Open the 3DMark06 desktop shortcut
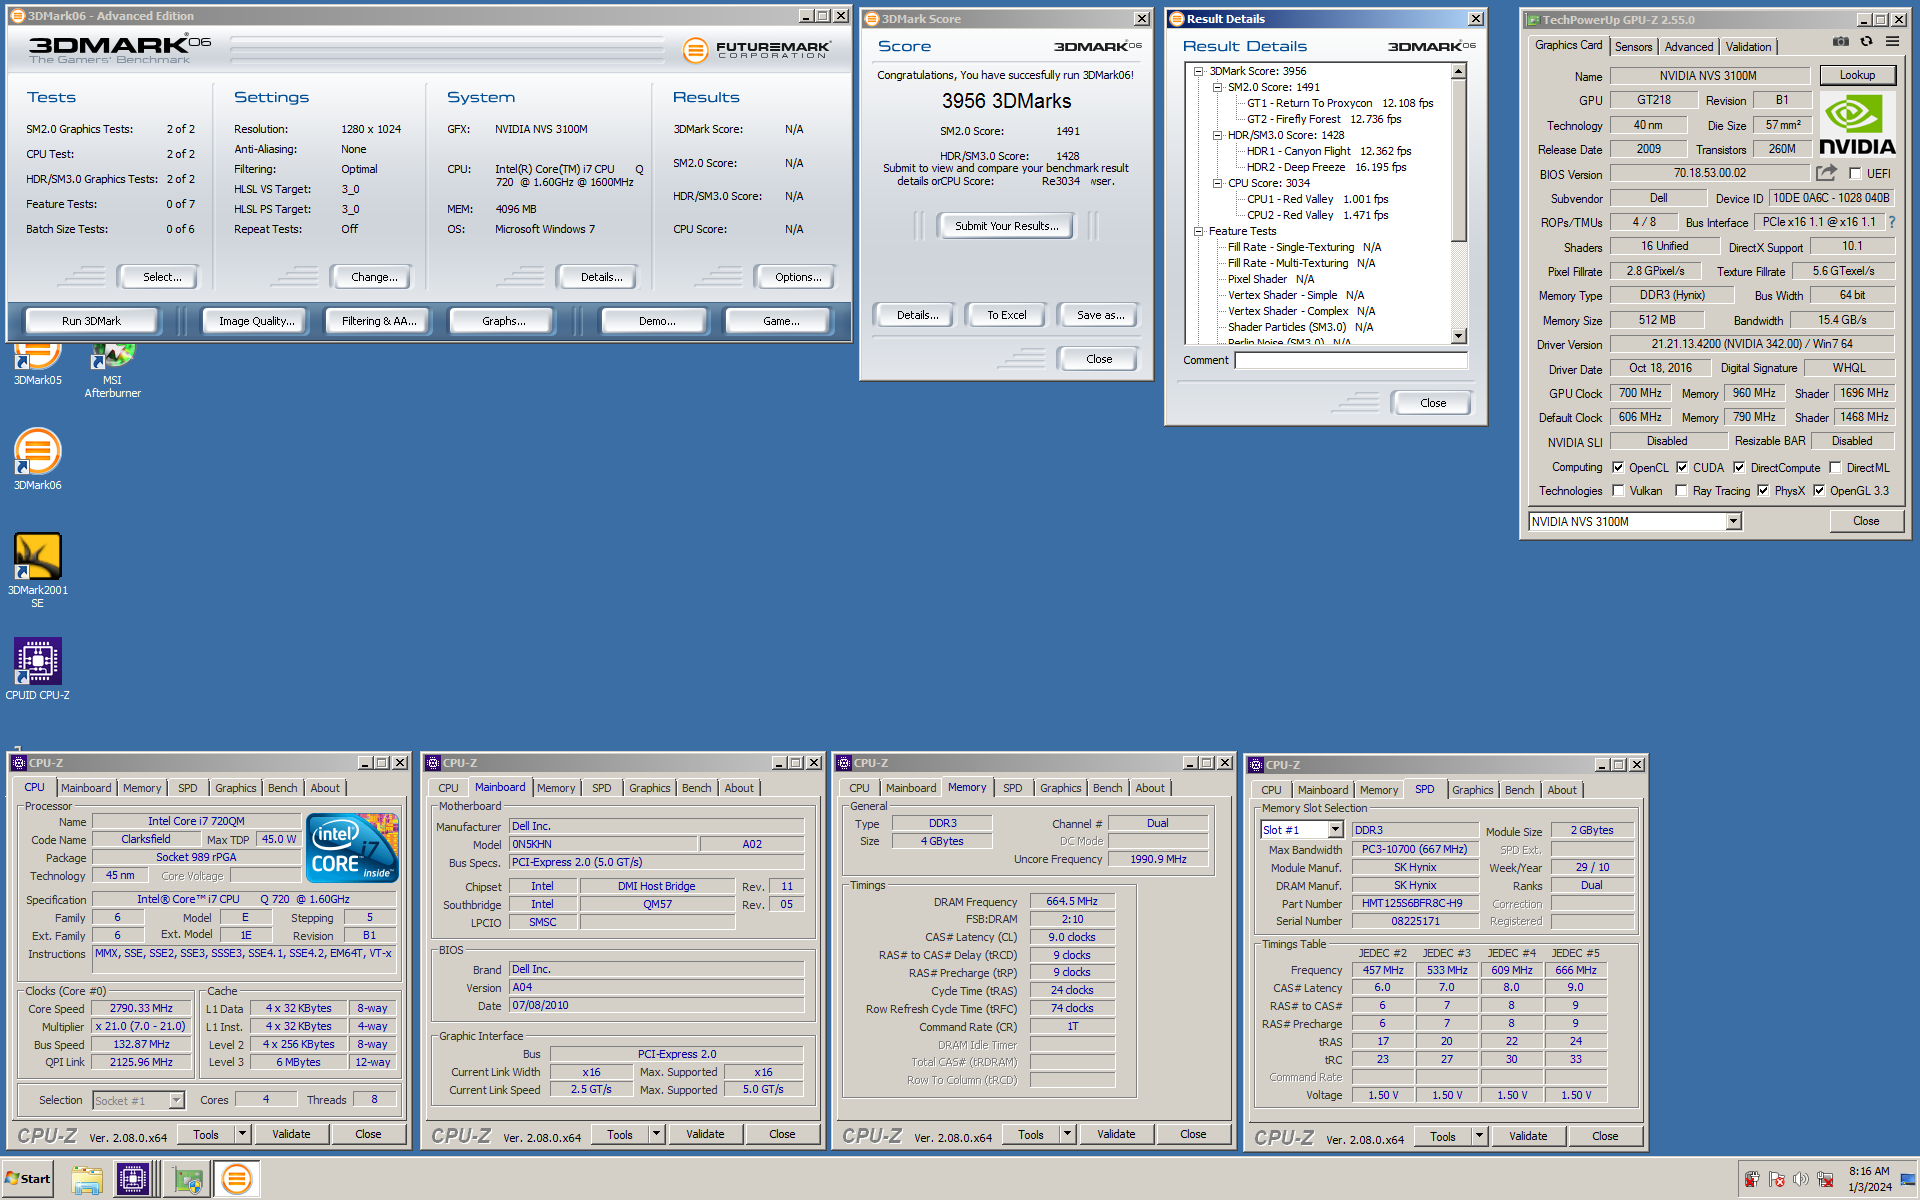The height and width of the screenshot is (1200, 1920). point(38,460)
